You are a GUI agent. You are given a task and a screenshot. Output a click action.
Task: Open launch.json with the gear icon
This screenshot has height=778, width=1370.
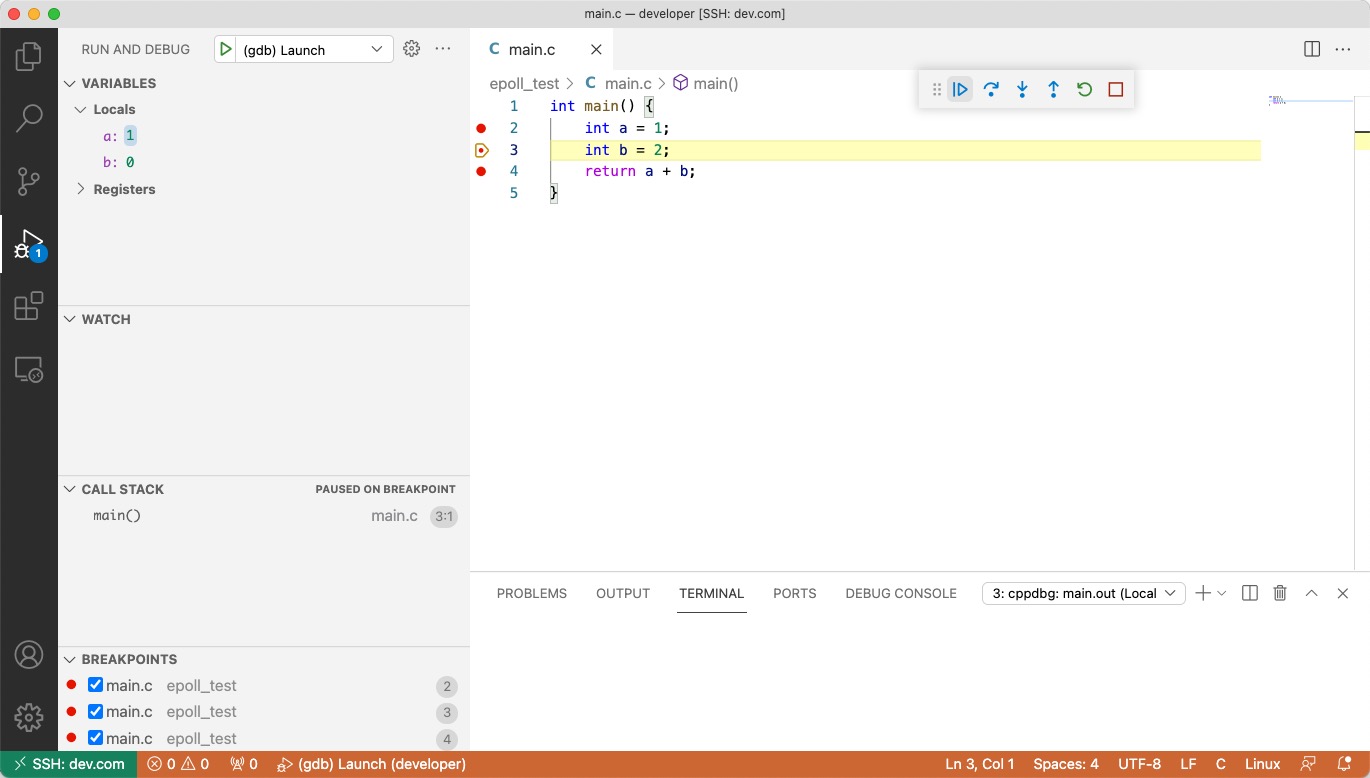click(411, 49)
